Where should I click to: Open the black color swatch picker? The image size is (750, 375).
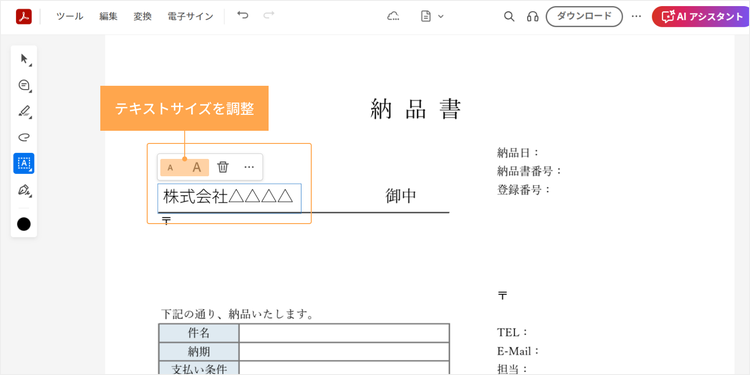coord(24,224)
